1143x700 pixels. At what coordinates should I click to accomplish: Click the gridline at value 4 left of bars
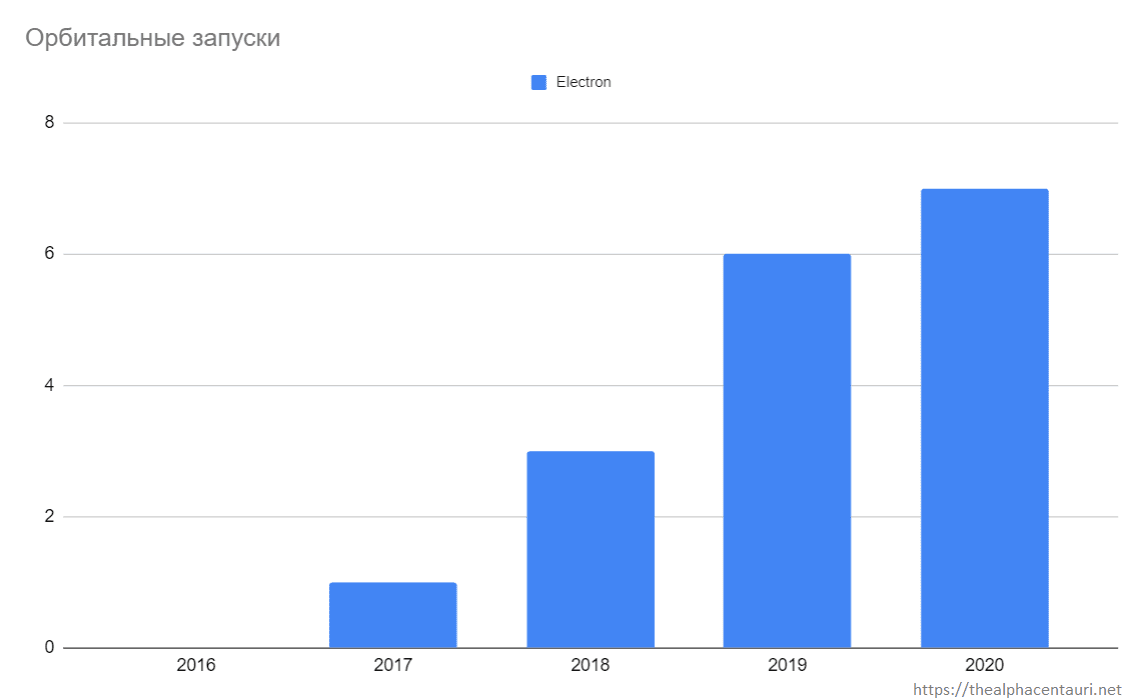pos(200,386)
